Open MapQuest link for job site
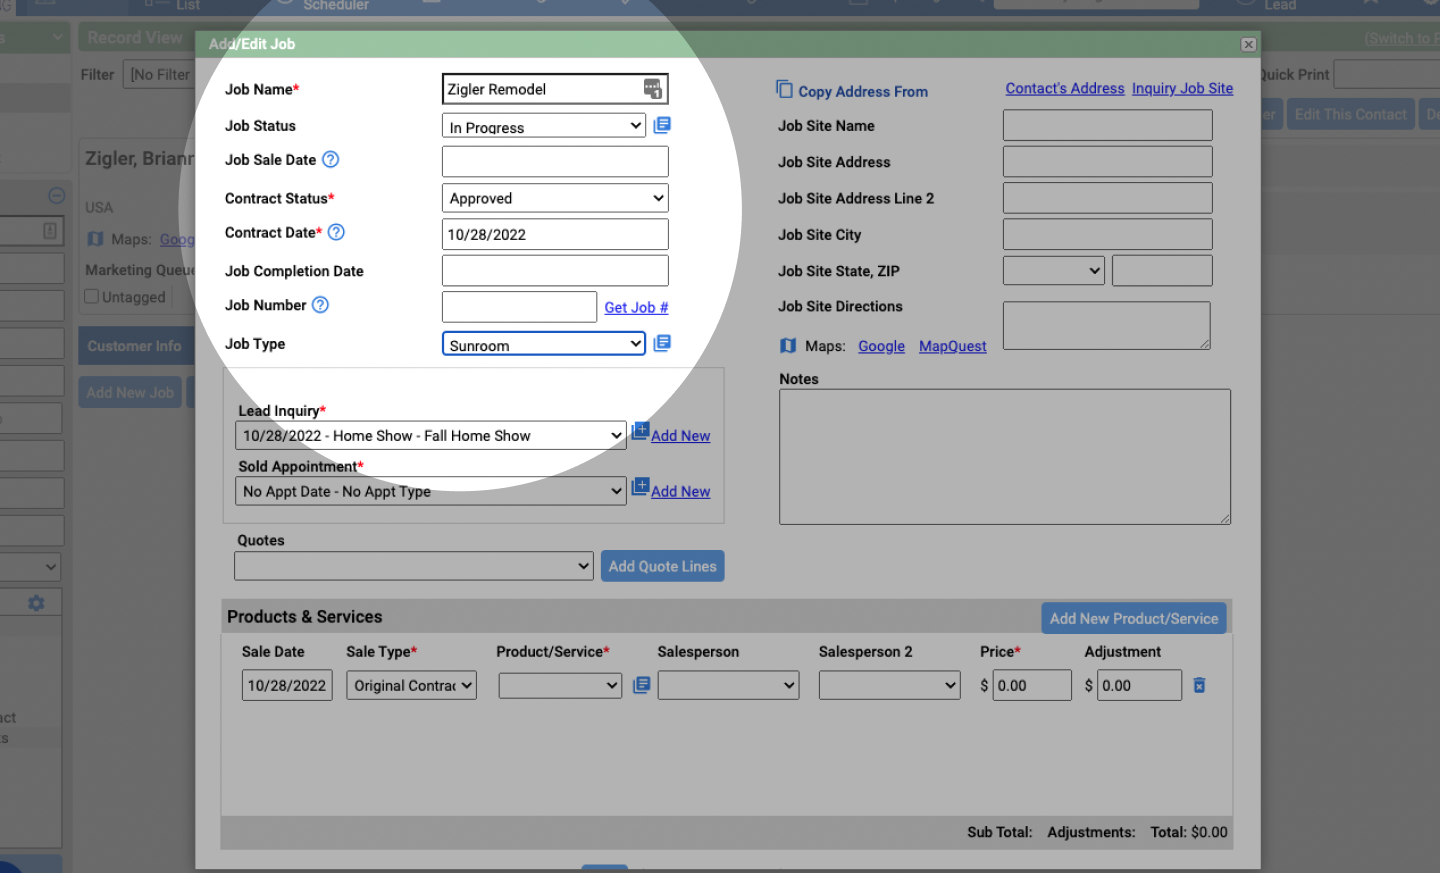1440x873 pixels. coord(953,346)
